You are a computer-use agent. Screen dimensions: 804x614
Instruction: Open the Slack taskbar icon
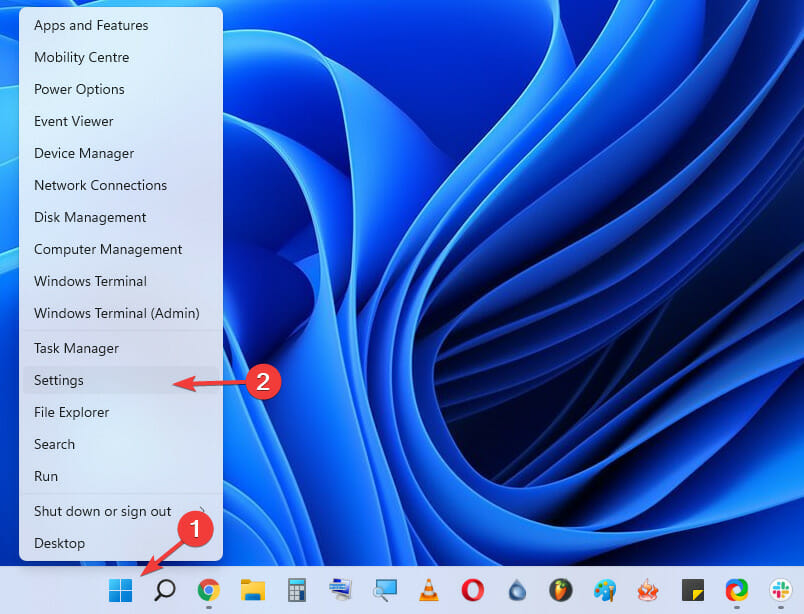tap(781, 590)
